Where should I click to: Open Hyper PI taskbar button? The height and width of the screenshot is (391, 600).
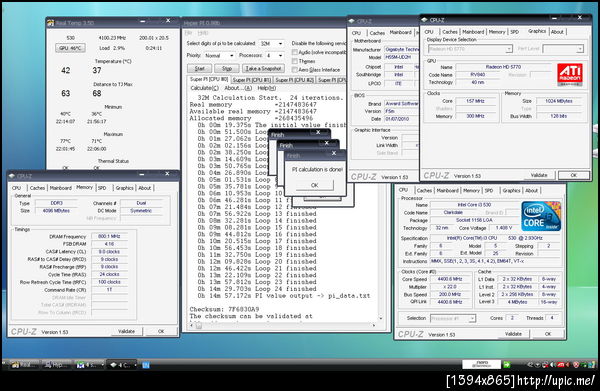56,365
